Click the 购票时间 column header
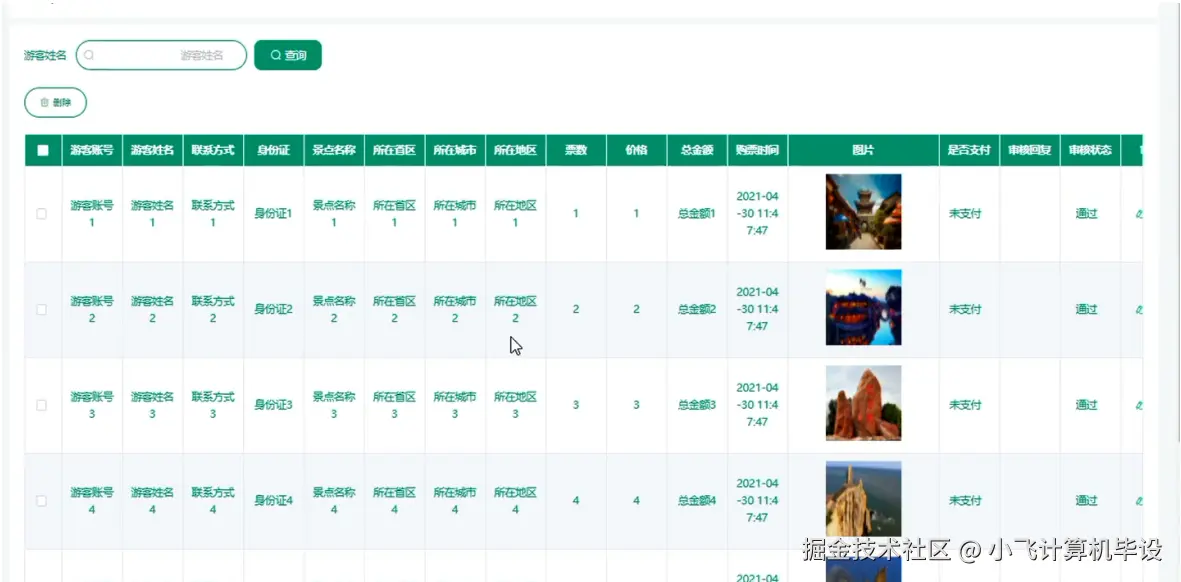This screenshot has height=582, width=1181. click(x=758, y=150)
